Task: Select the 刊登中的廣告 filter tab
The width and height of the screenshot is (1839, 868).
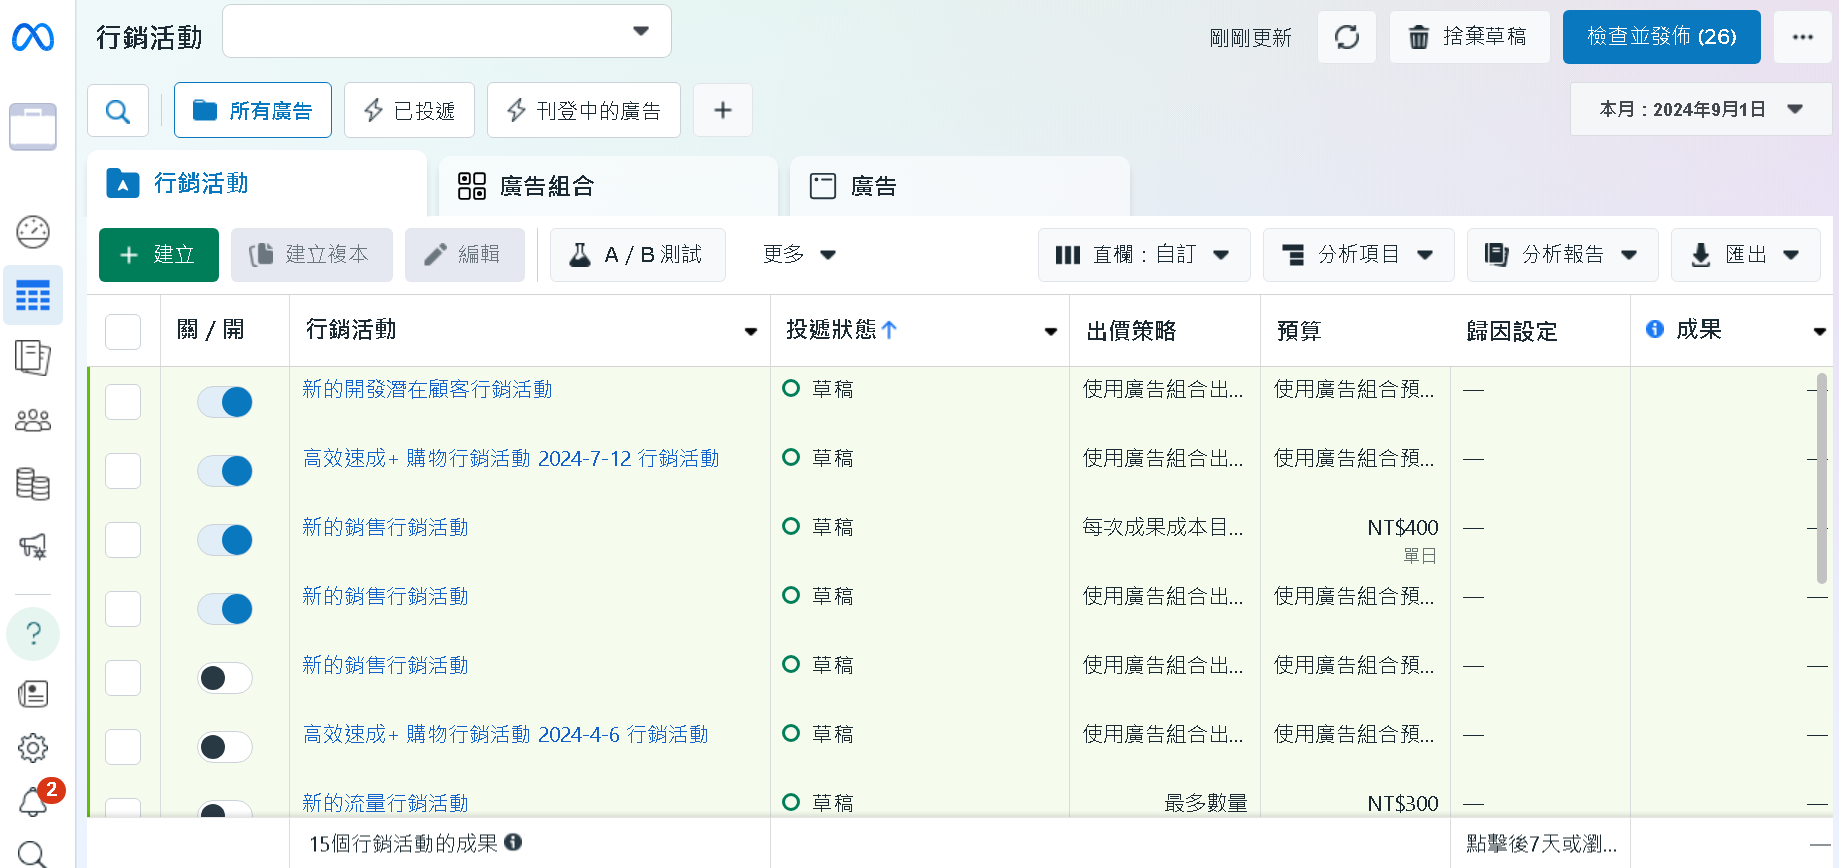Action: pyautogui.click(x=584, y=110)
